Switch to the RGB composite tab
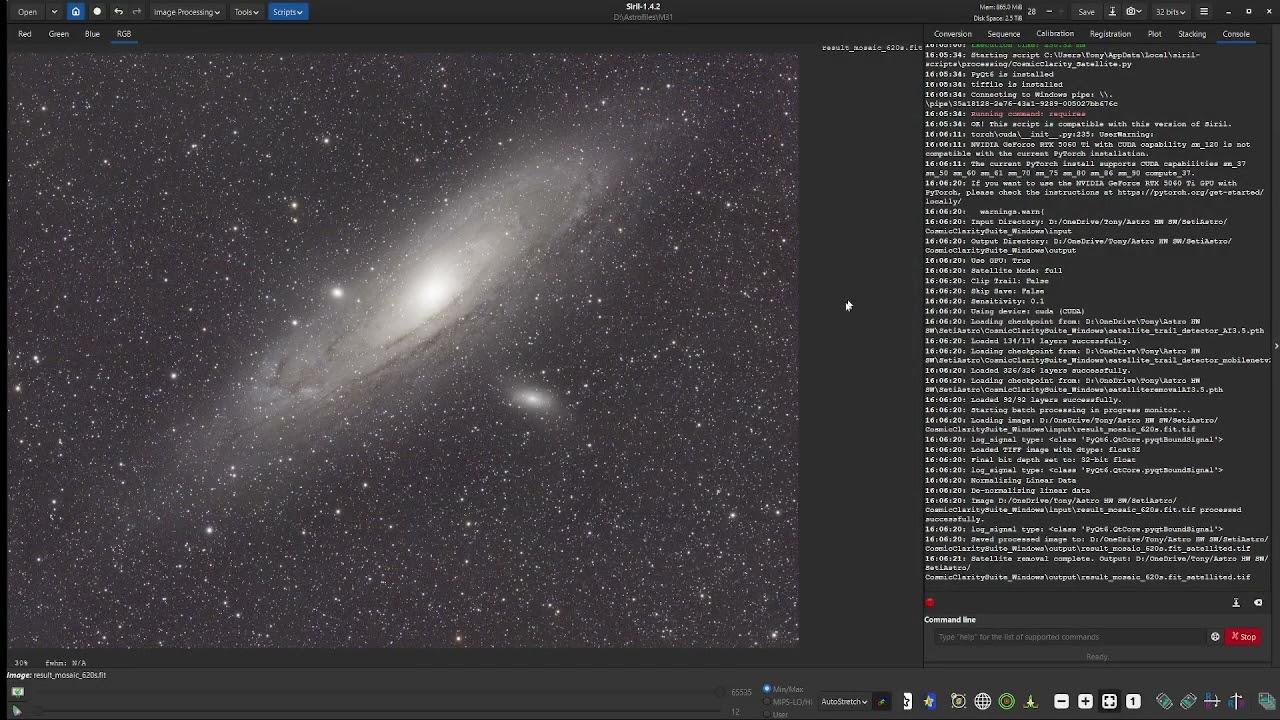This screenshot has height=720, width=1280. click(x=124, y=34)
